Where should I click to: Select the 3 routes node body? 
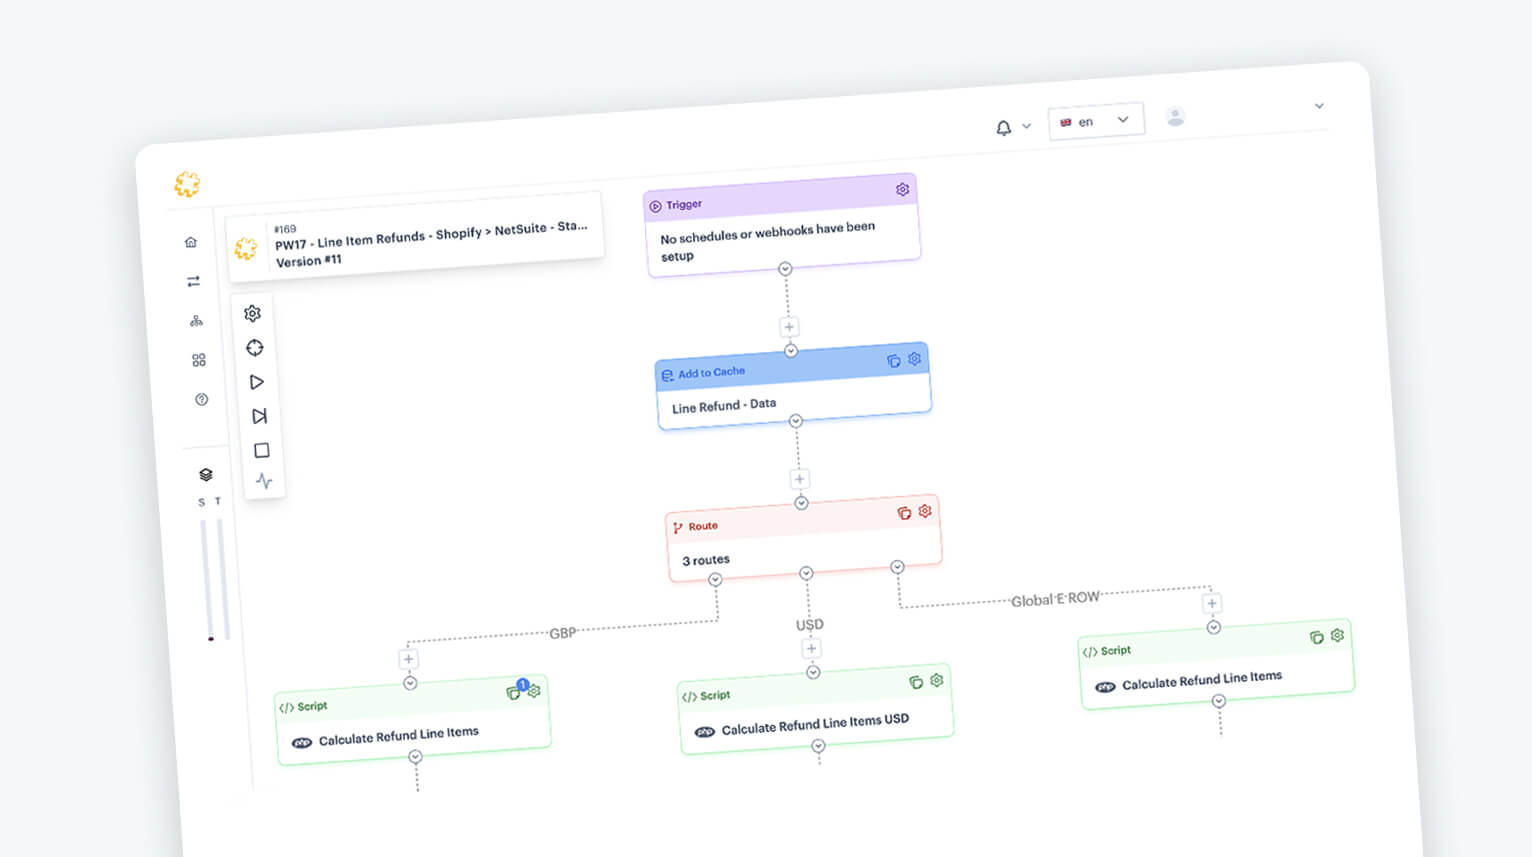(805, 553)
